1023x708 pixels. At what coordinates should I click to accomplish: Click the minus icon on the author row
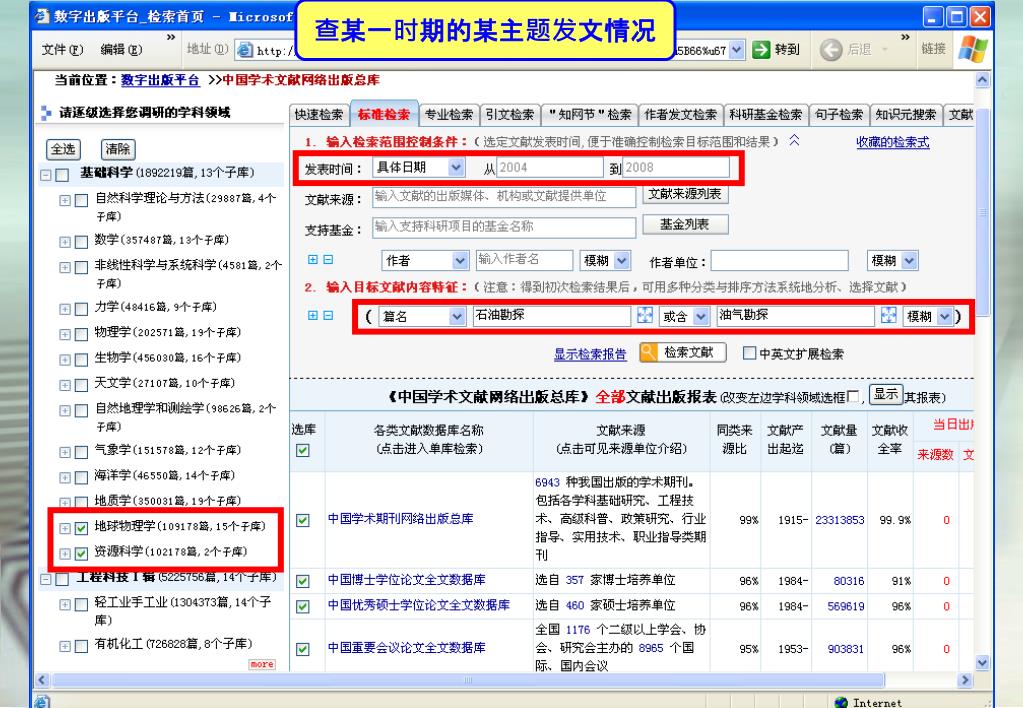tap(328, 259)
